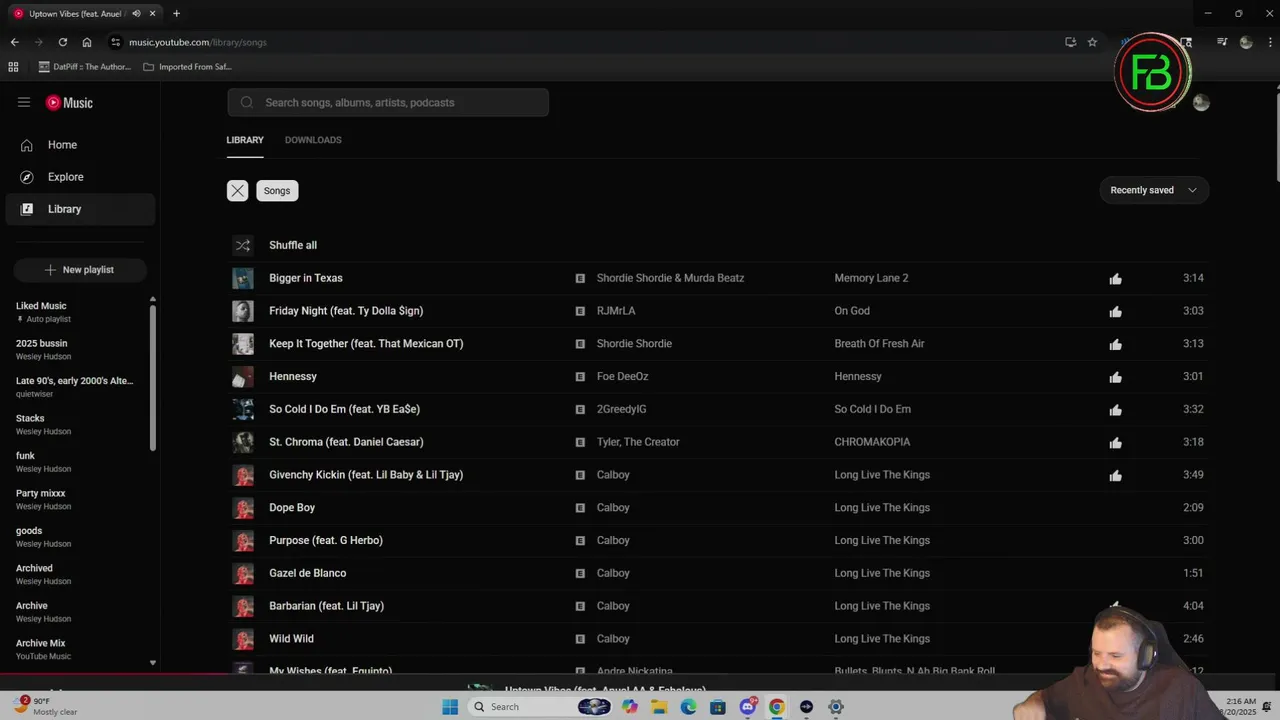Toggle like on Keep It Together
The width and height of the screenshot is (1280, 720).
pyautogui.click(x=1115, y=344)
